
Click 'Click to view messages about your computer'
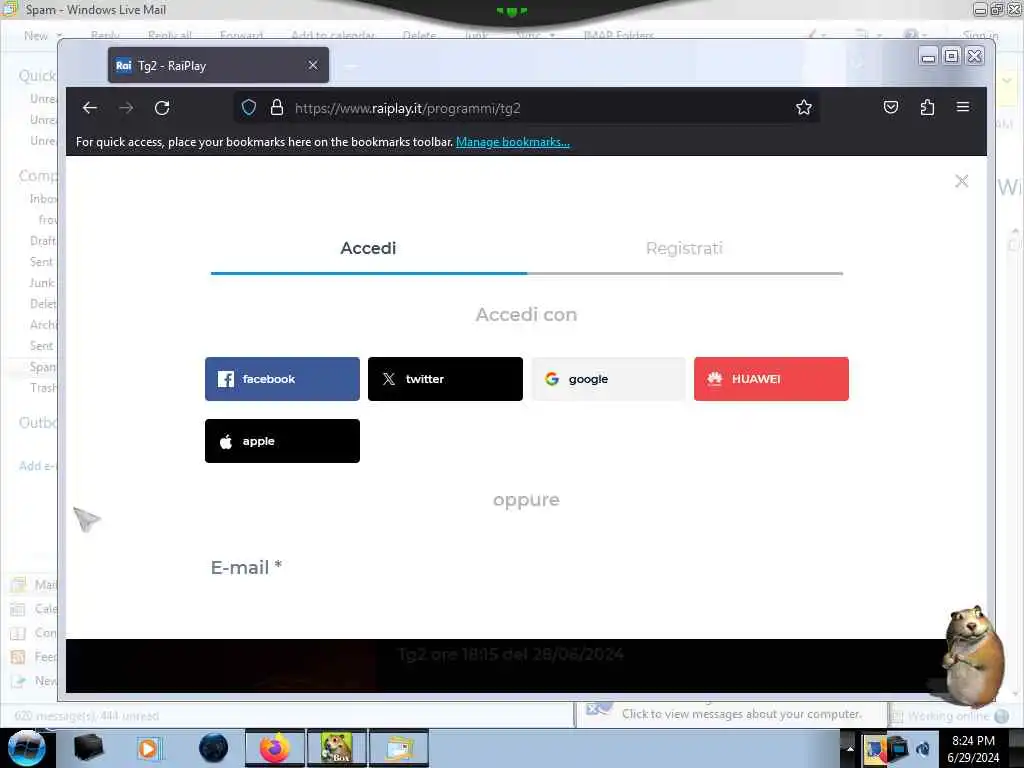[x=742, y=714]
